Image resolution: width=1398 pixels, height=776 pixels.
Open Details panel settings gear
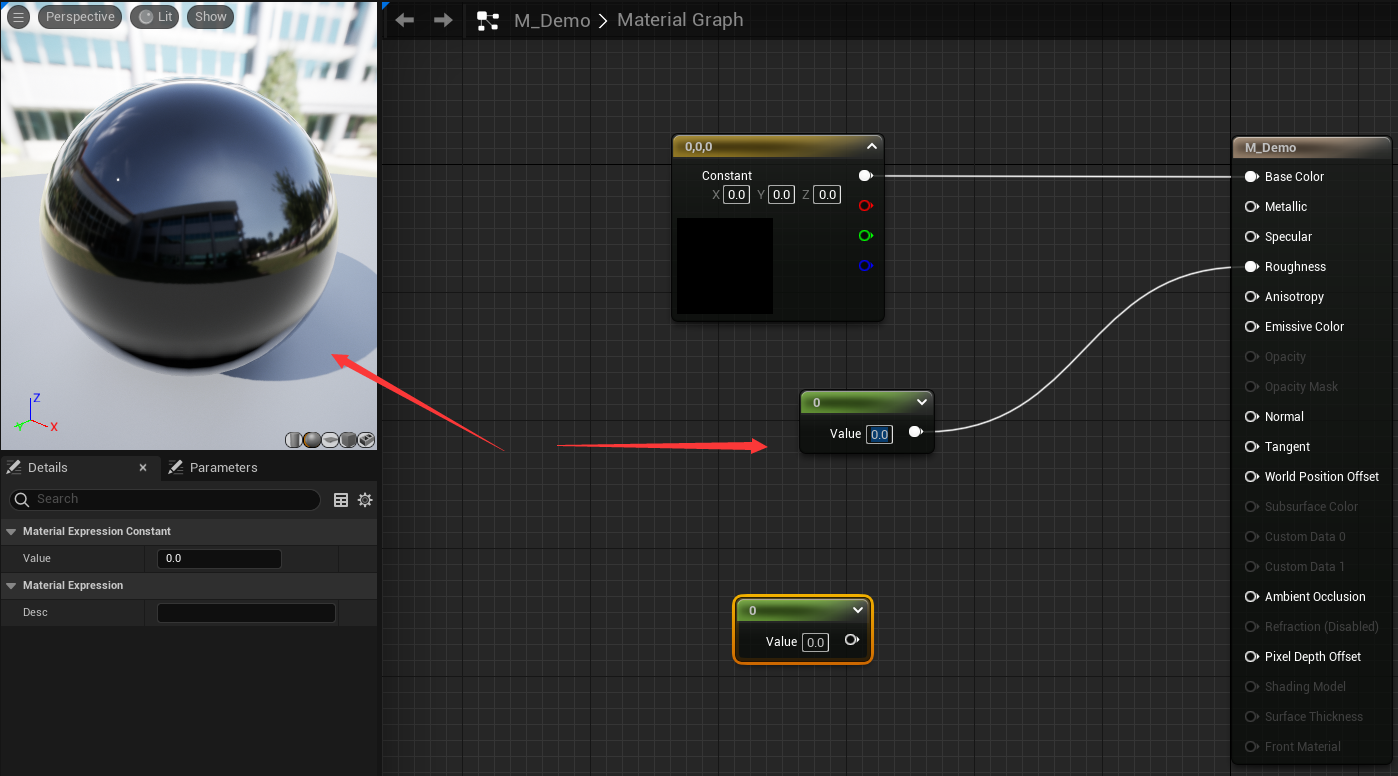coord(365,500)
